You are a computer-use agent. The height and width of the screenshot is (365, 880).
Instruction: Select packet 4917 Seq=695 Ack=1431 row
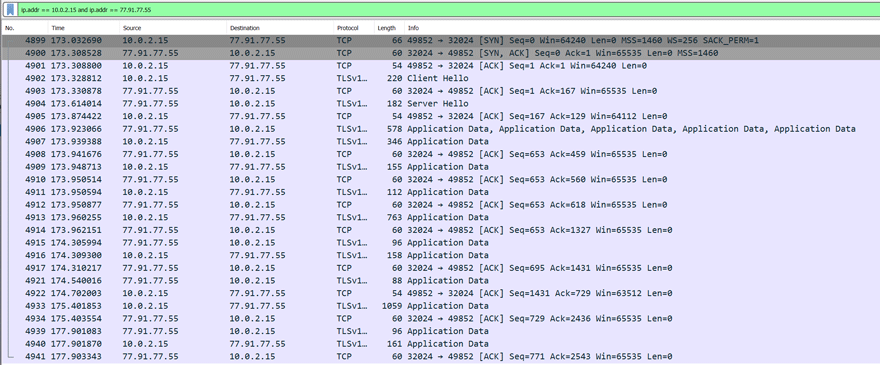pyautogui.click(x=440, y=268)
